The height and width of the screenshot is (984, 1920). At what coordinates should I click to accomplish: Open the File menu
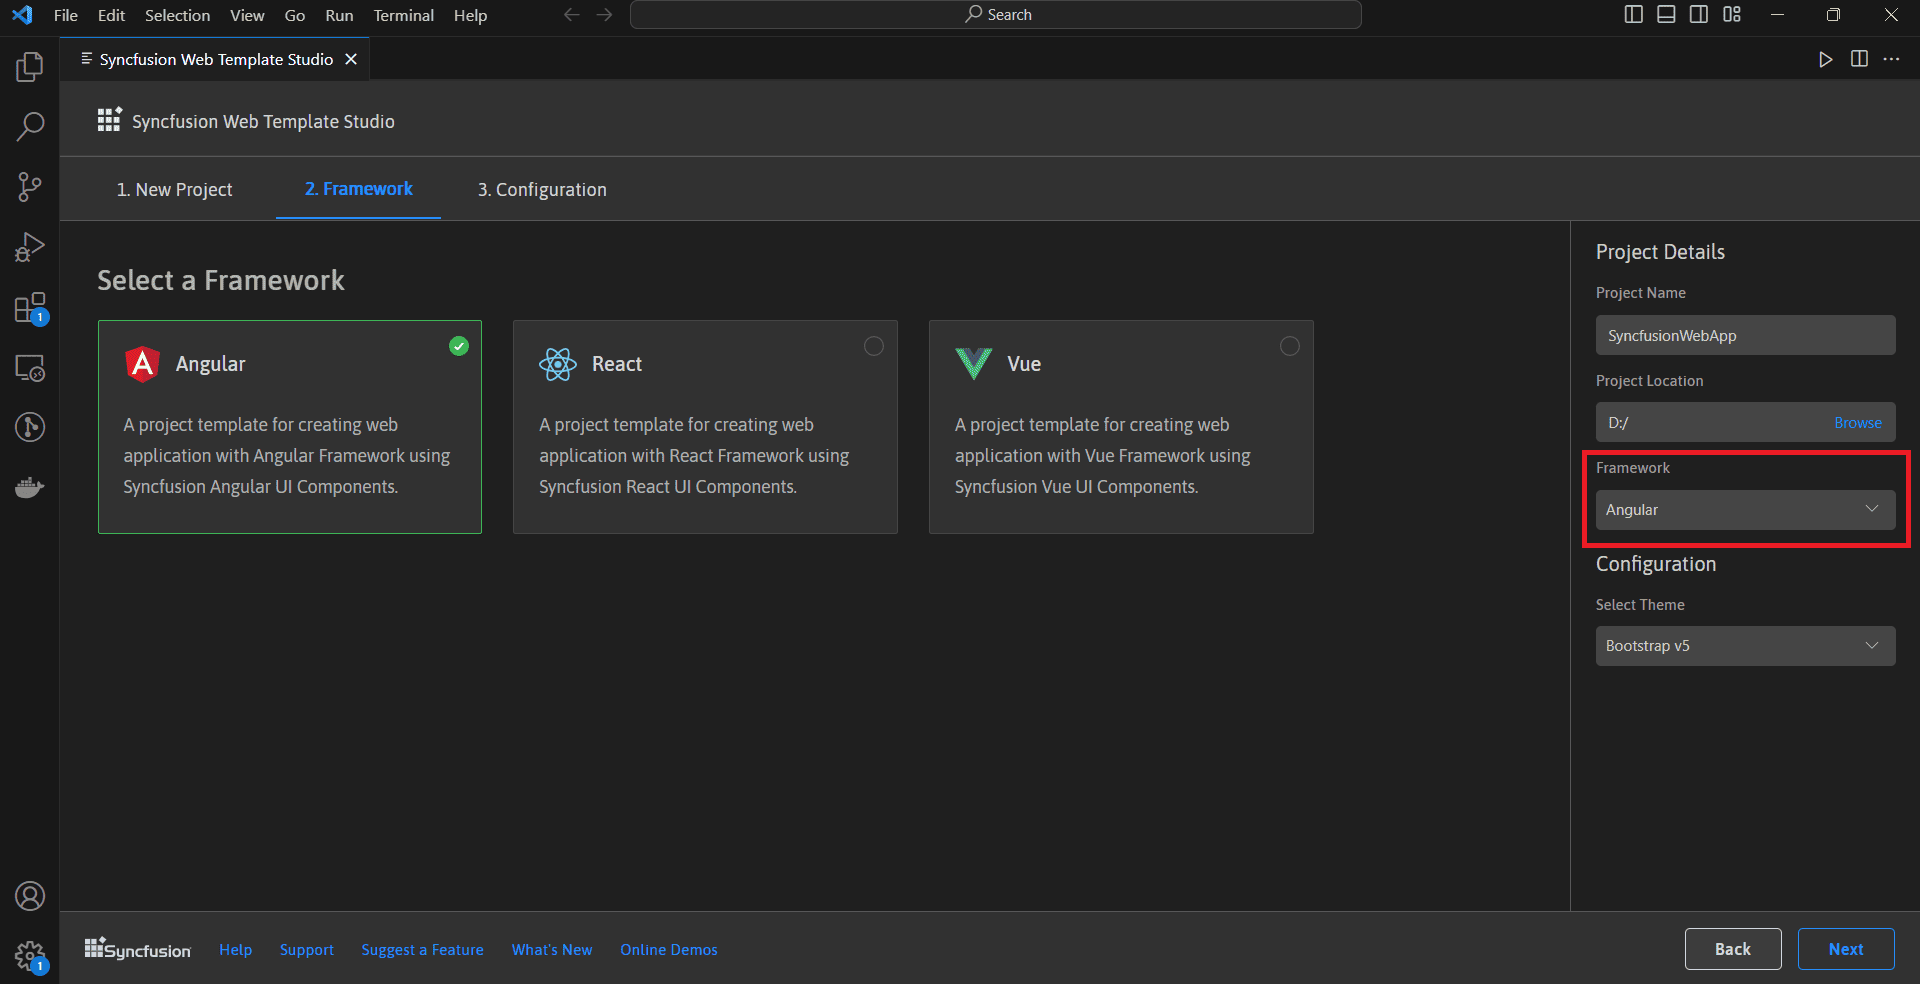[66, 15]
